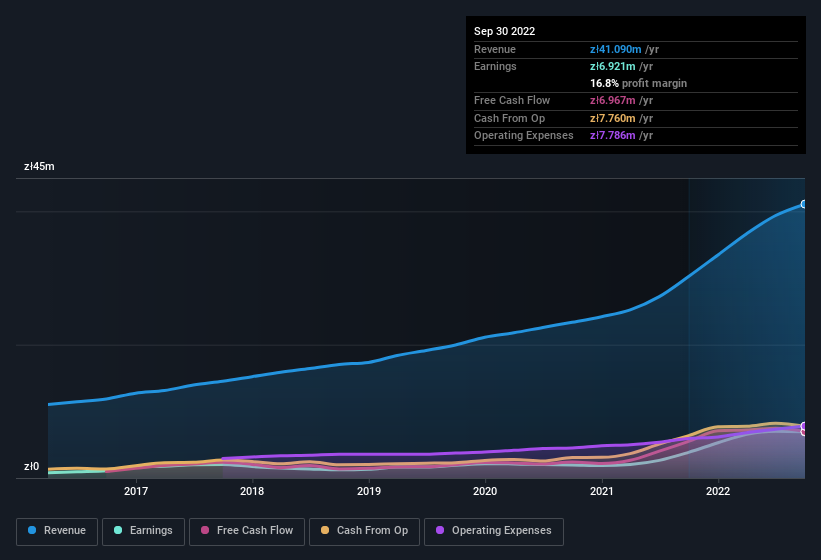Click the 2020 x-axis label
Viewport: 821px width, 560px height.
point(485,491)
